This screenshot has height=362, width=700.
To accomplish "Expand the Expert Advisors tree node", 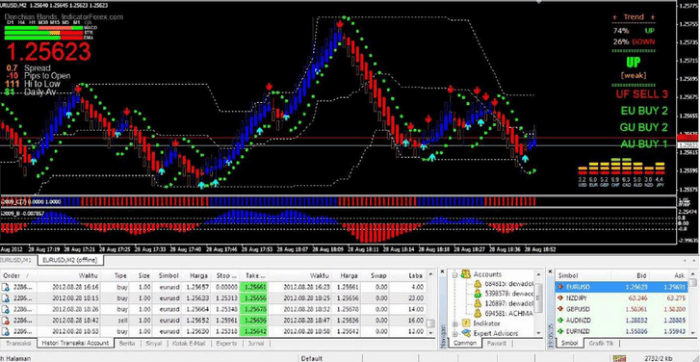I will 455,333.
